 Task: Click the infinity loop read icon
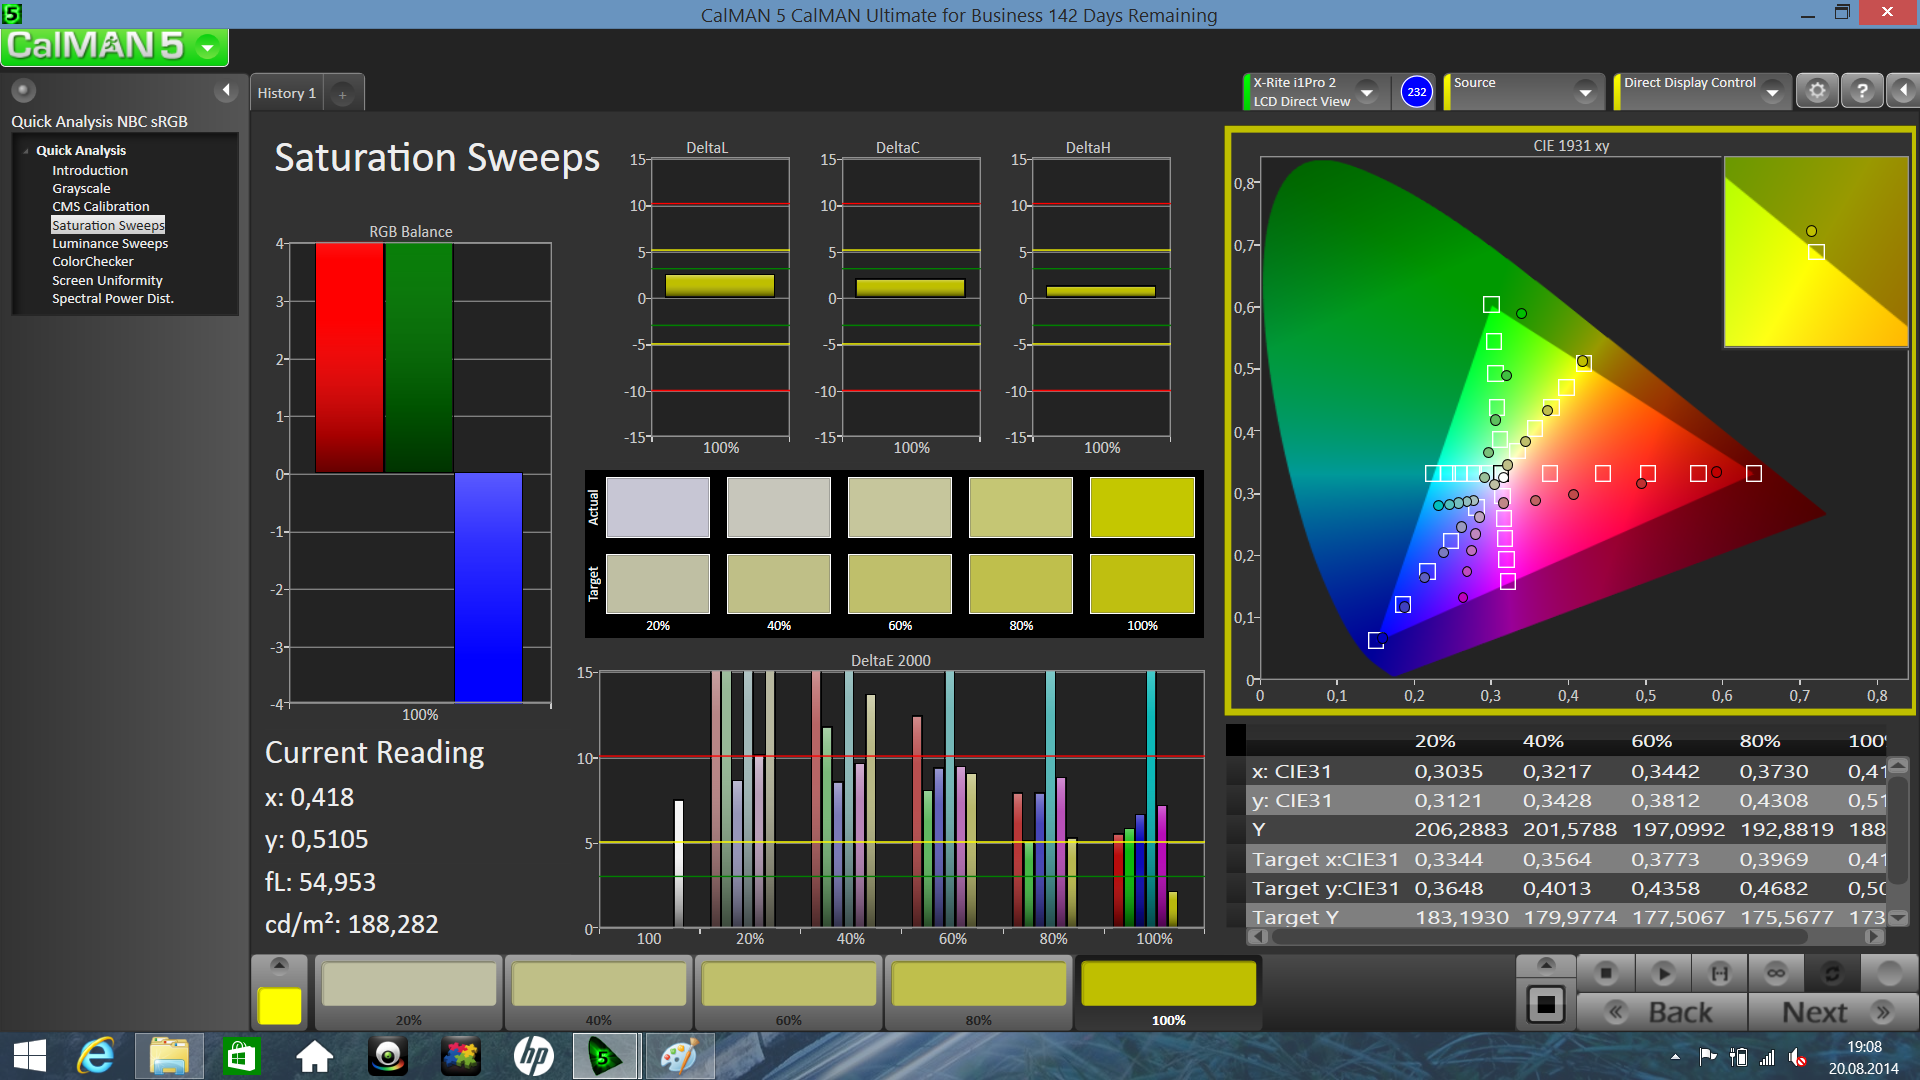[1776, 972]
